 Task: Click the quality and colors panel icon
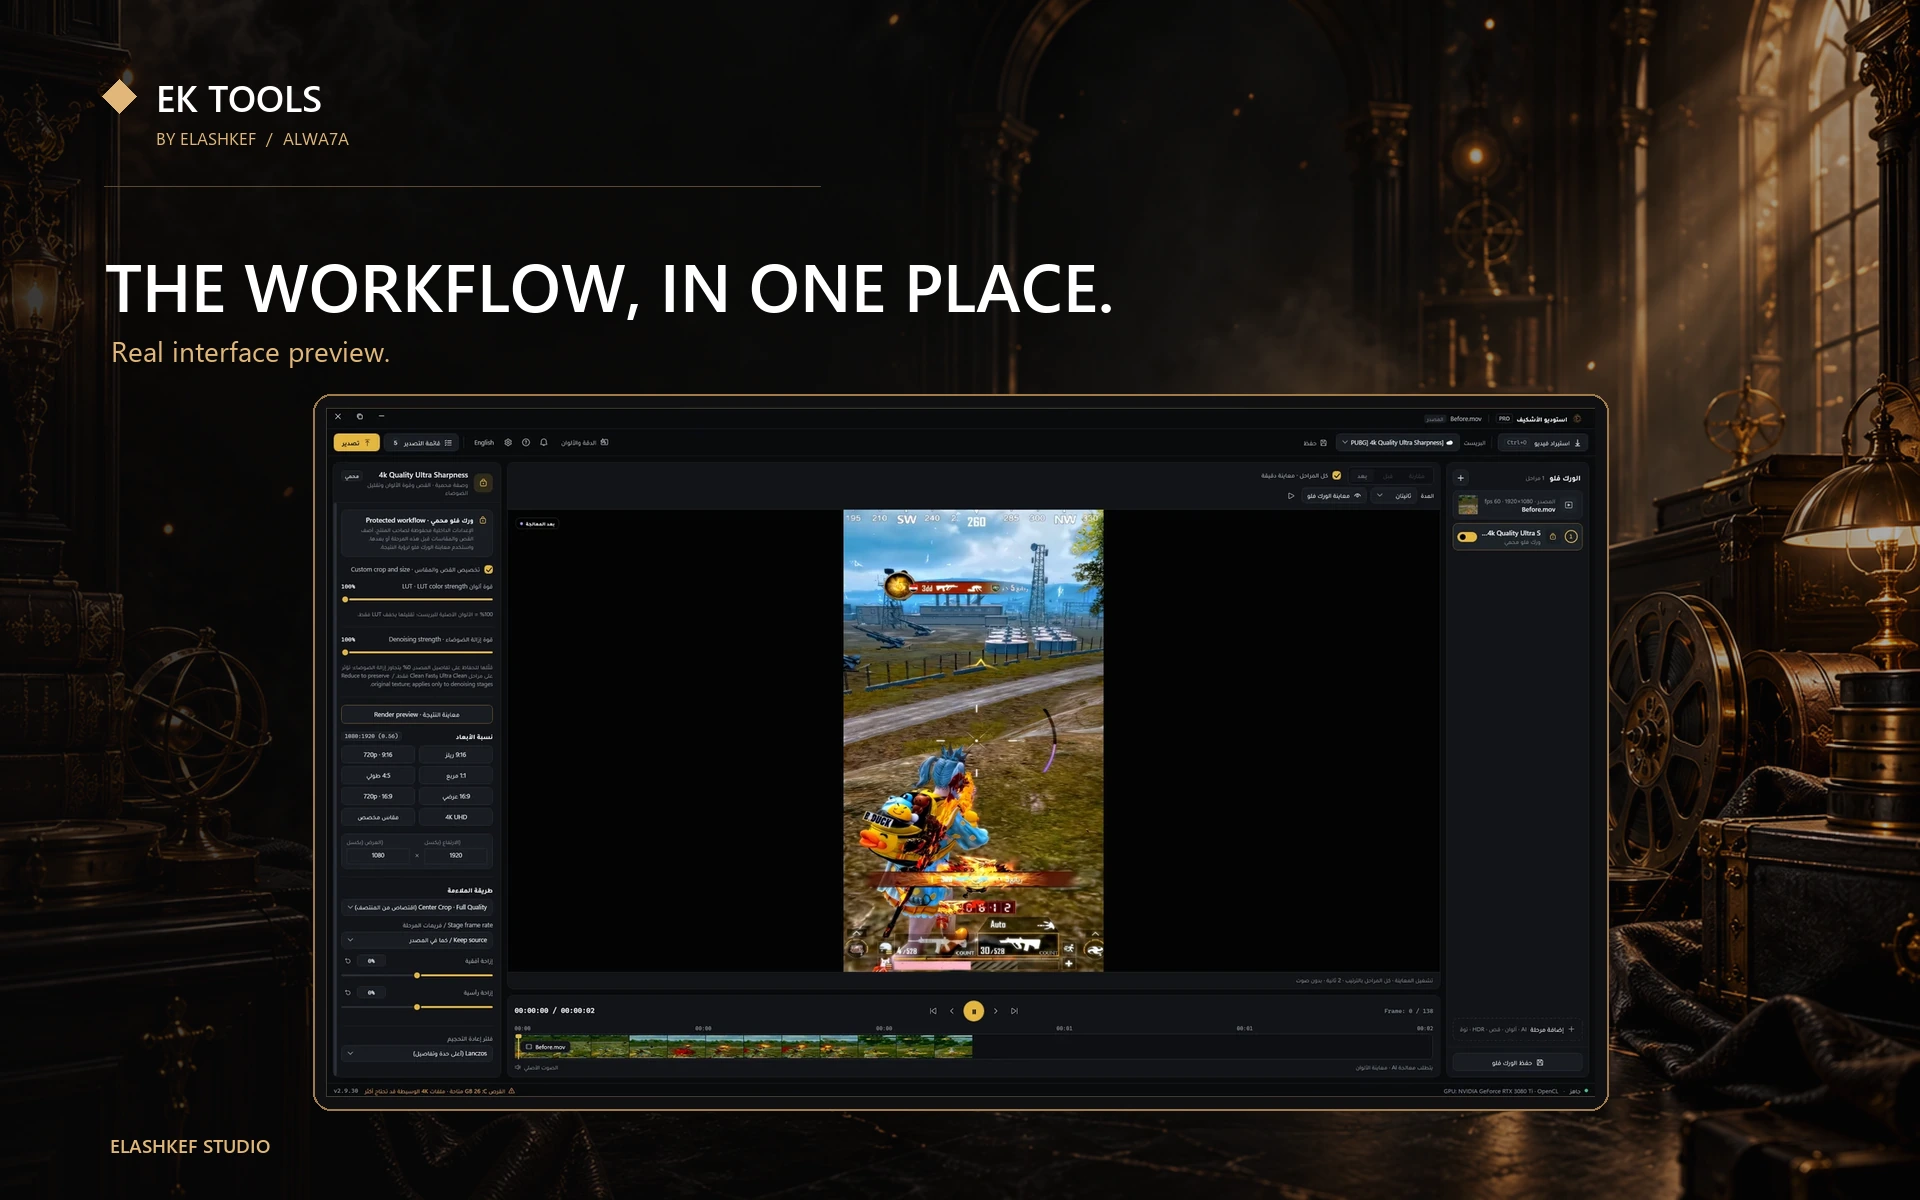(x=604, y=442)
